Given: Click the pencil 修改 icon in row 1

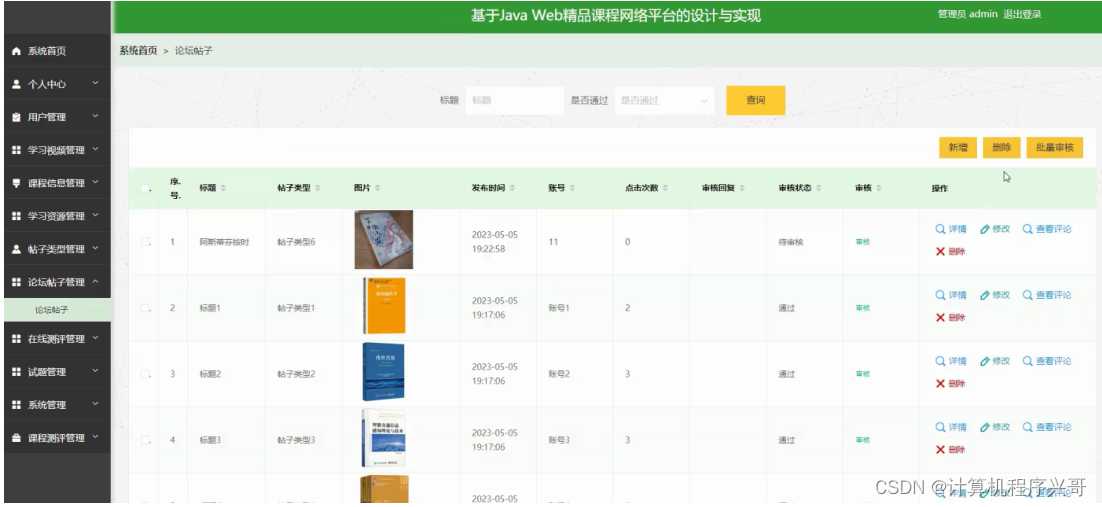Looking at the screenshot, I should pyautogui.click(x=985, y=229).
